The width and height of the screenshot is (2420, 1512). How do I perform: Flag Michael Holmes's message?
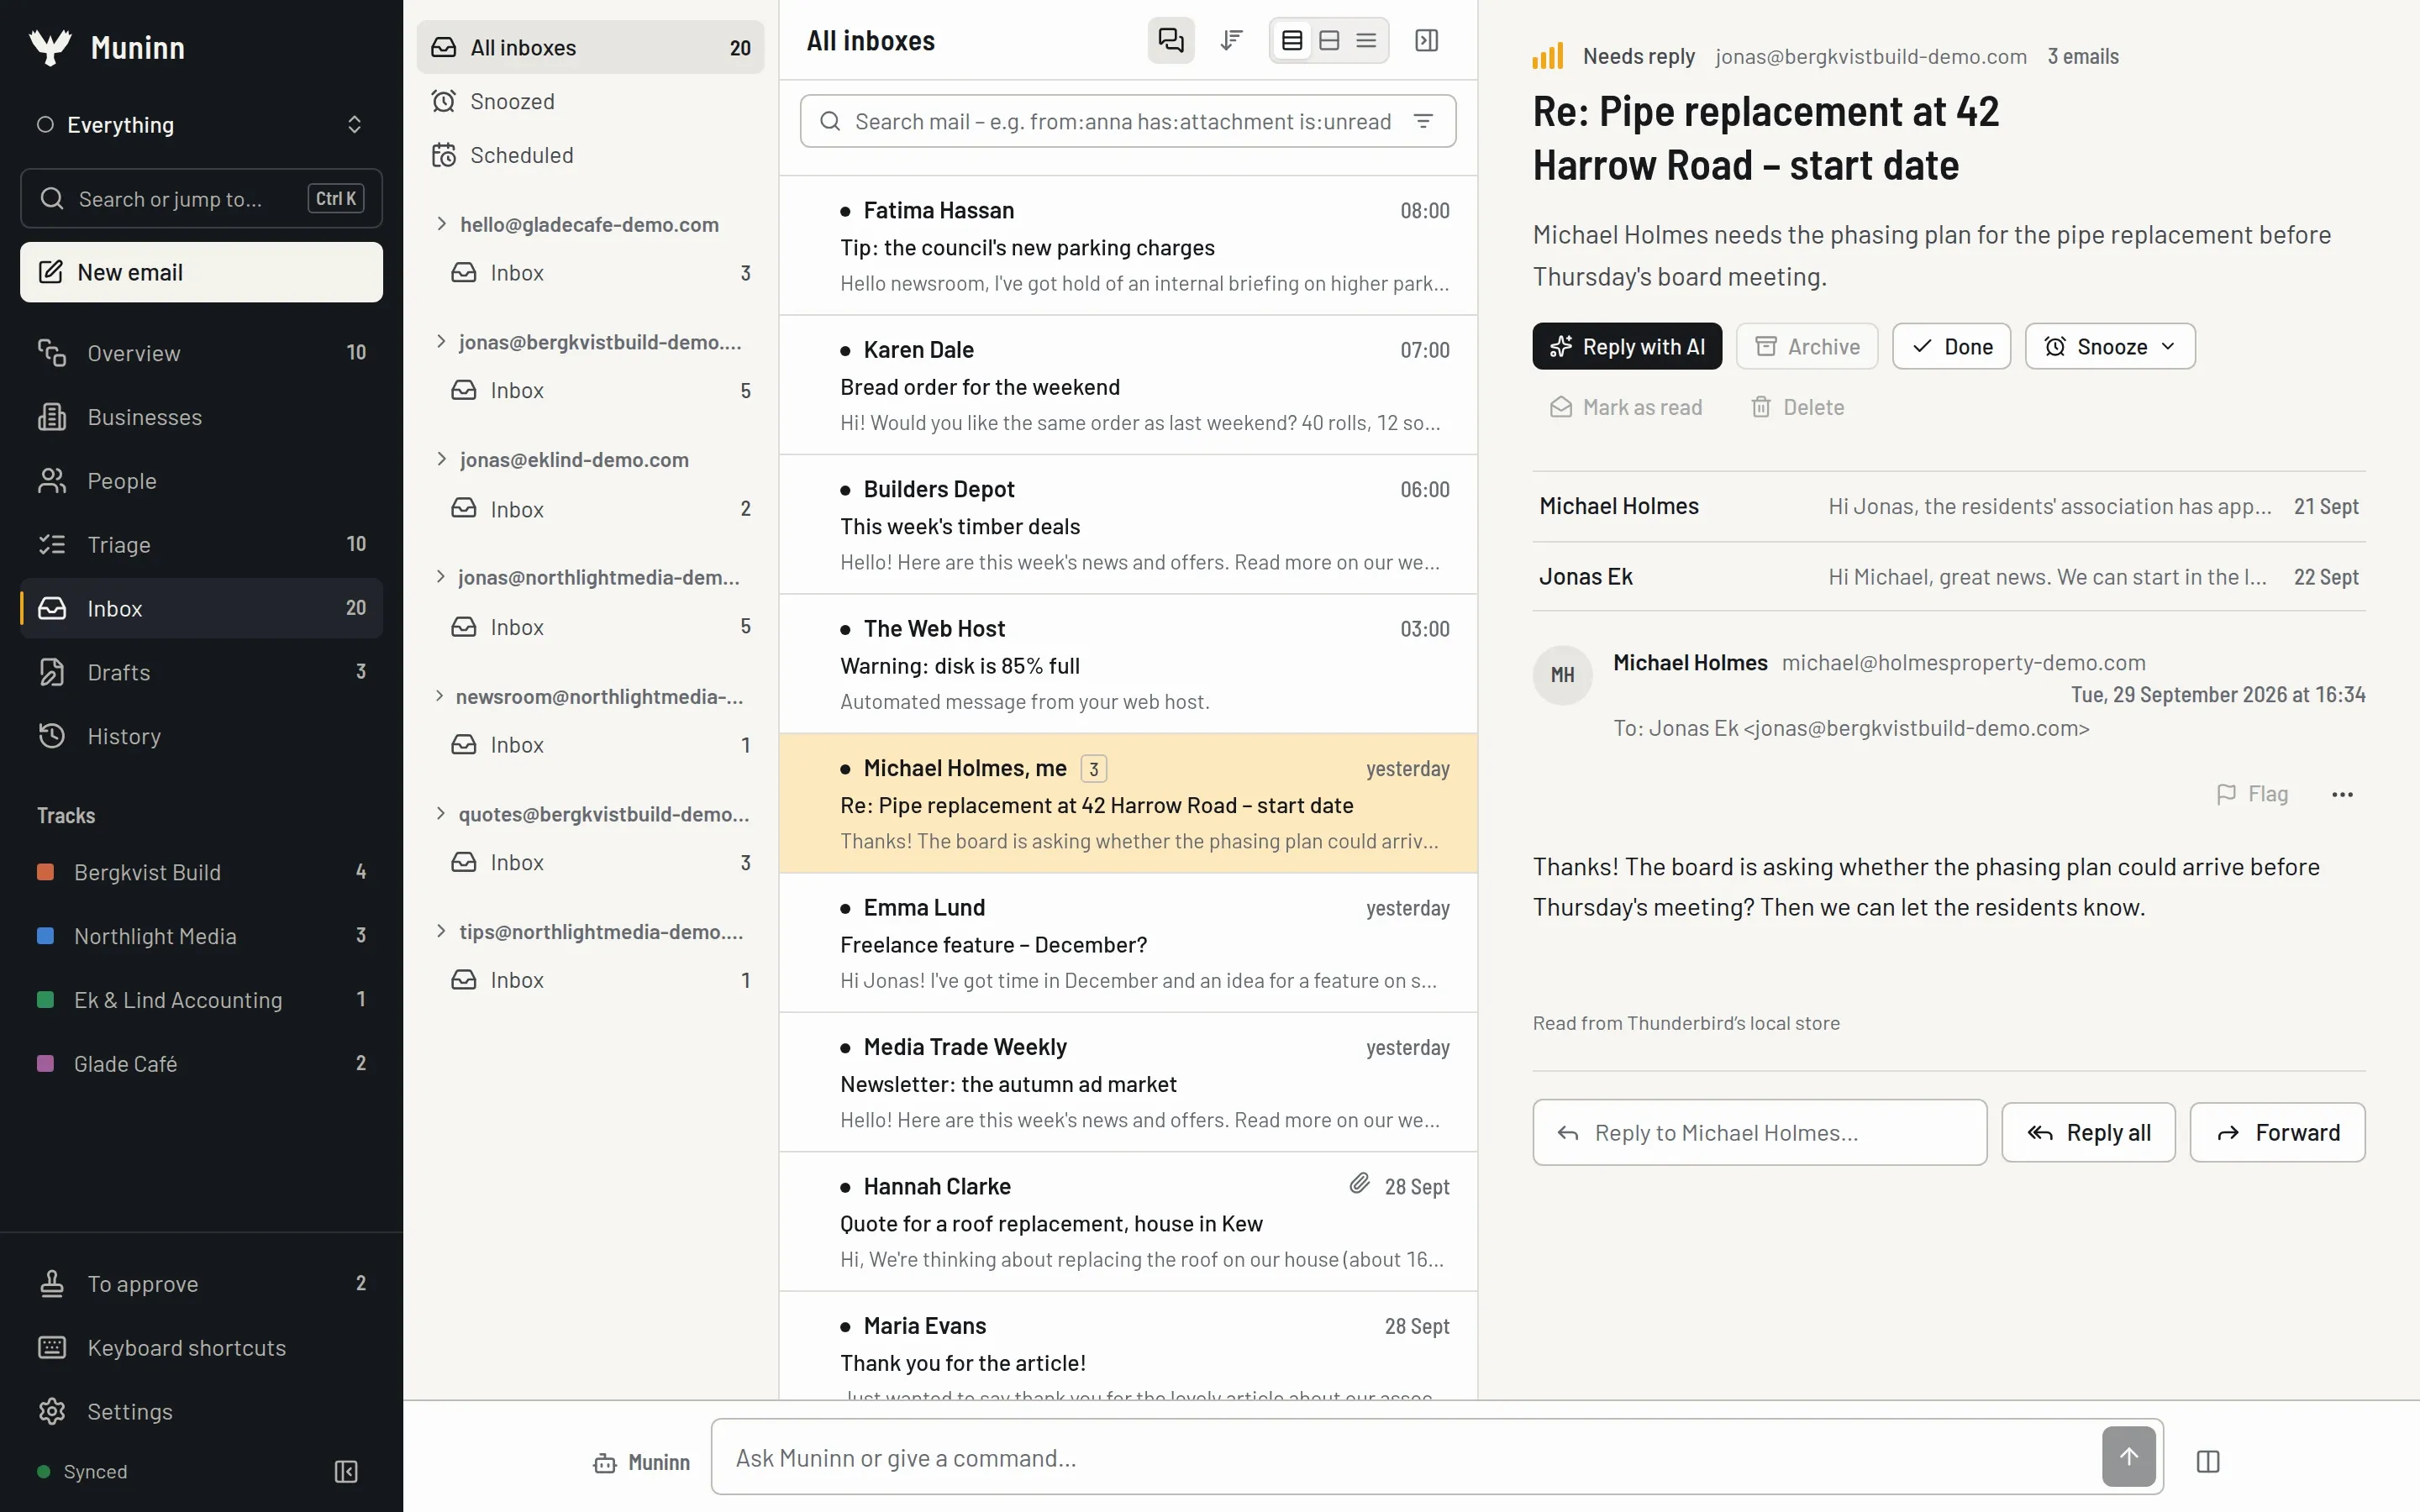[x=2252, y=794]
